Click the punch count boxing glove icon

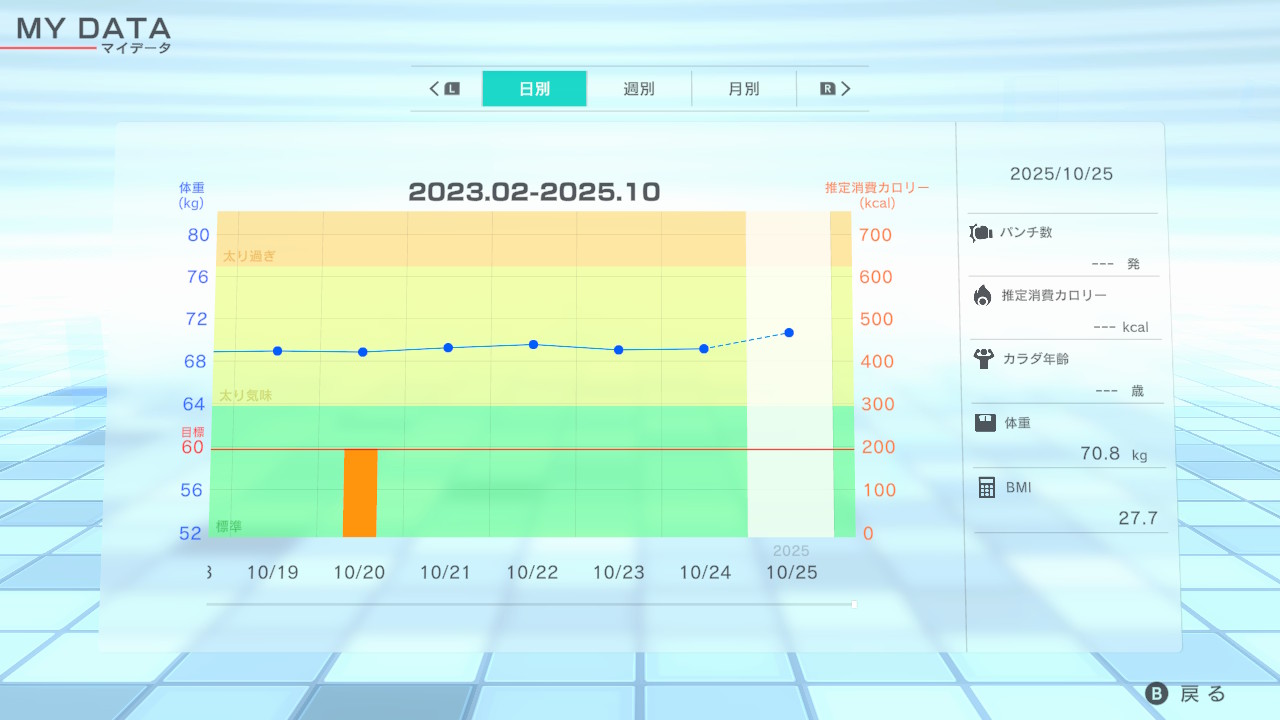point(981,233)
